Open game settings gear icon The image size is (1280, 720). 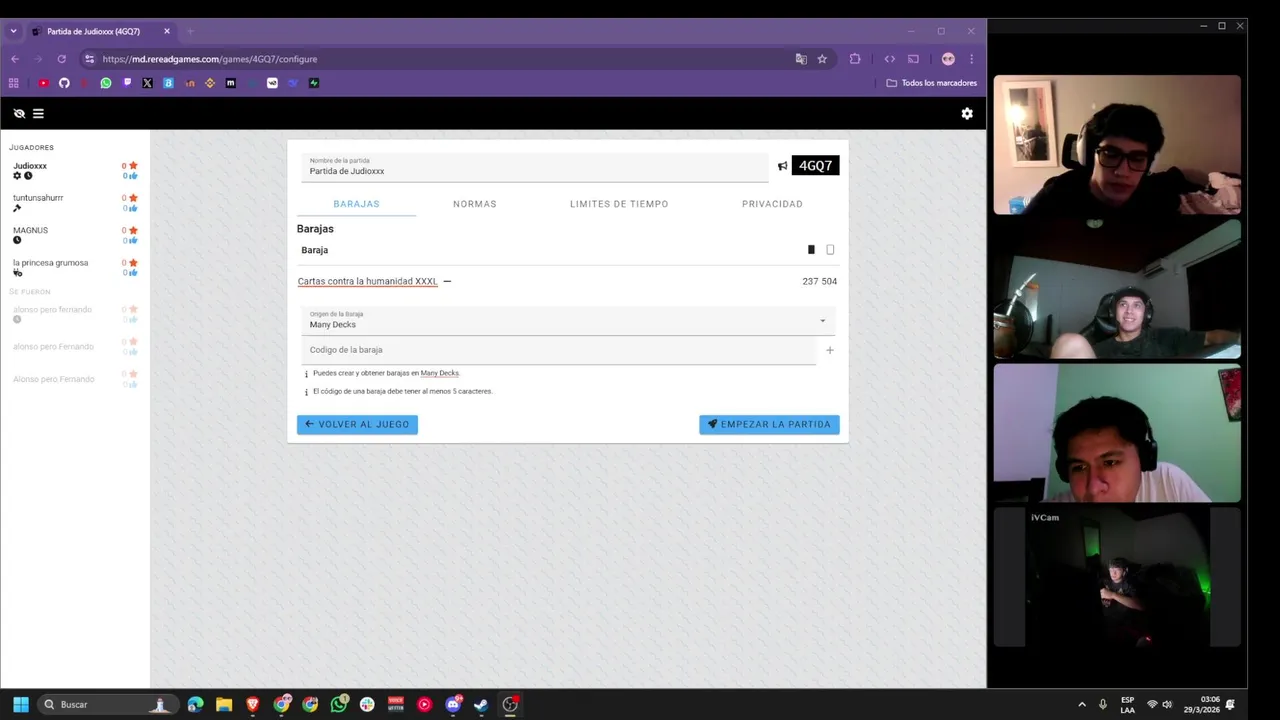click(967, 114)
